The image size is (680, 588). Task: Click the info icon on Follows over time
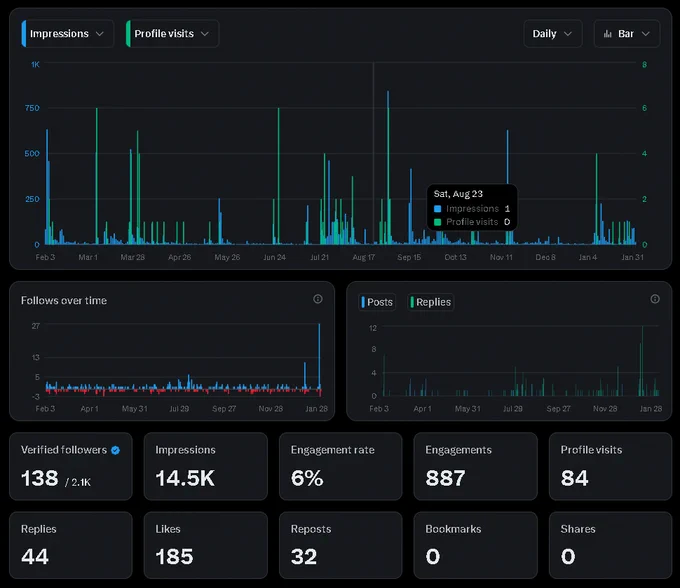coord(318,299)
